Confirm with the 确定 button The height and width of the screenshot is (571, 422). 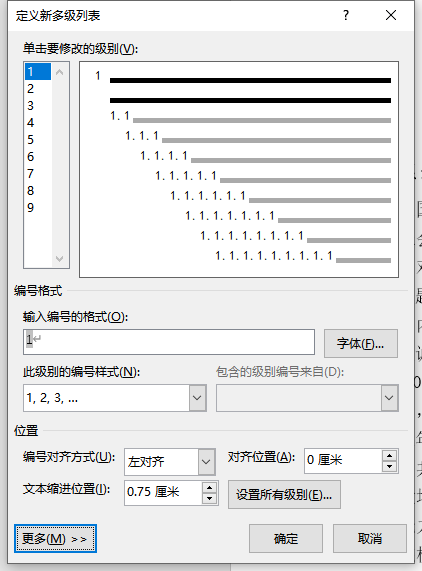[286, 539]
